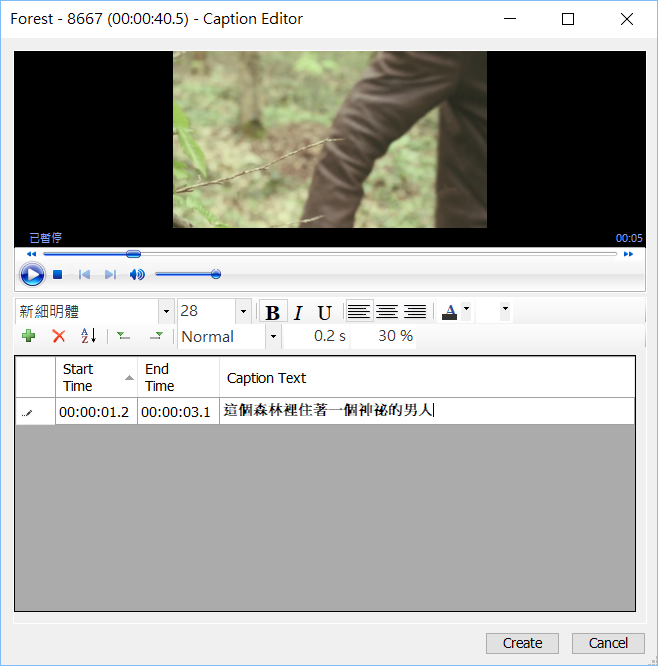This screenshot has width=658, height=666.
Task: Jump to the next frame
Action: click(110, 274)
